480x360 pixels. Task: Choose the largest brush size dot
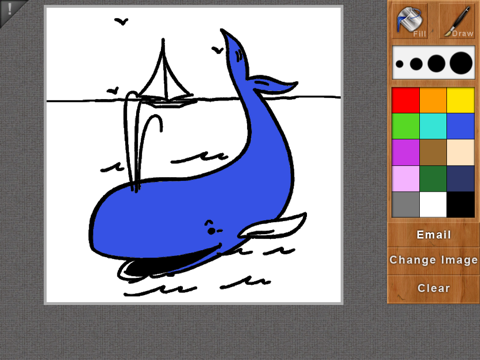pos(461,63)
